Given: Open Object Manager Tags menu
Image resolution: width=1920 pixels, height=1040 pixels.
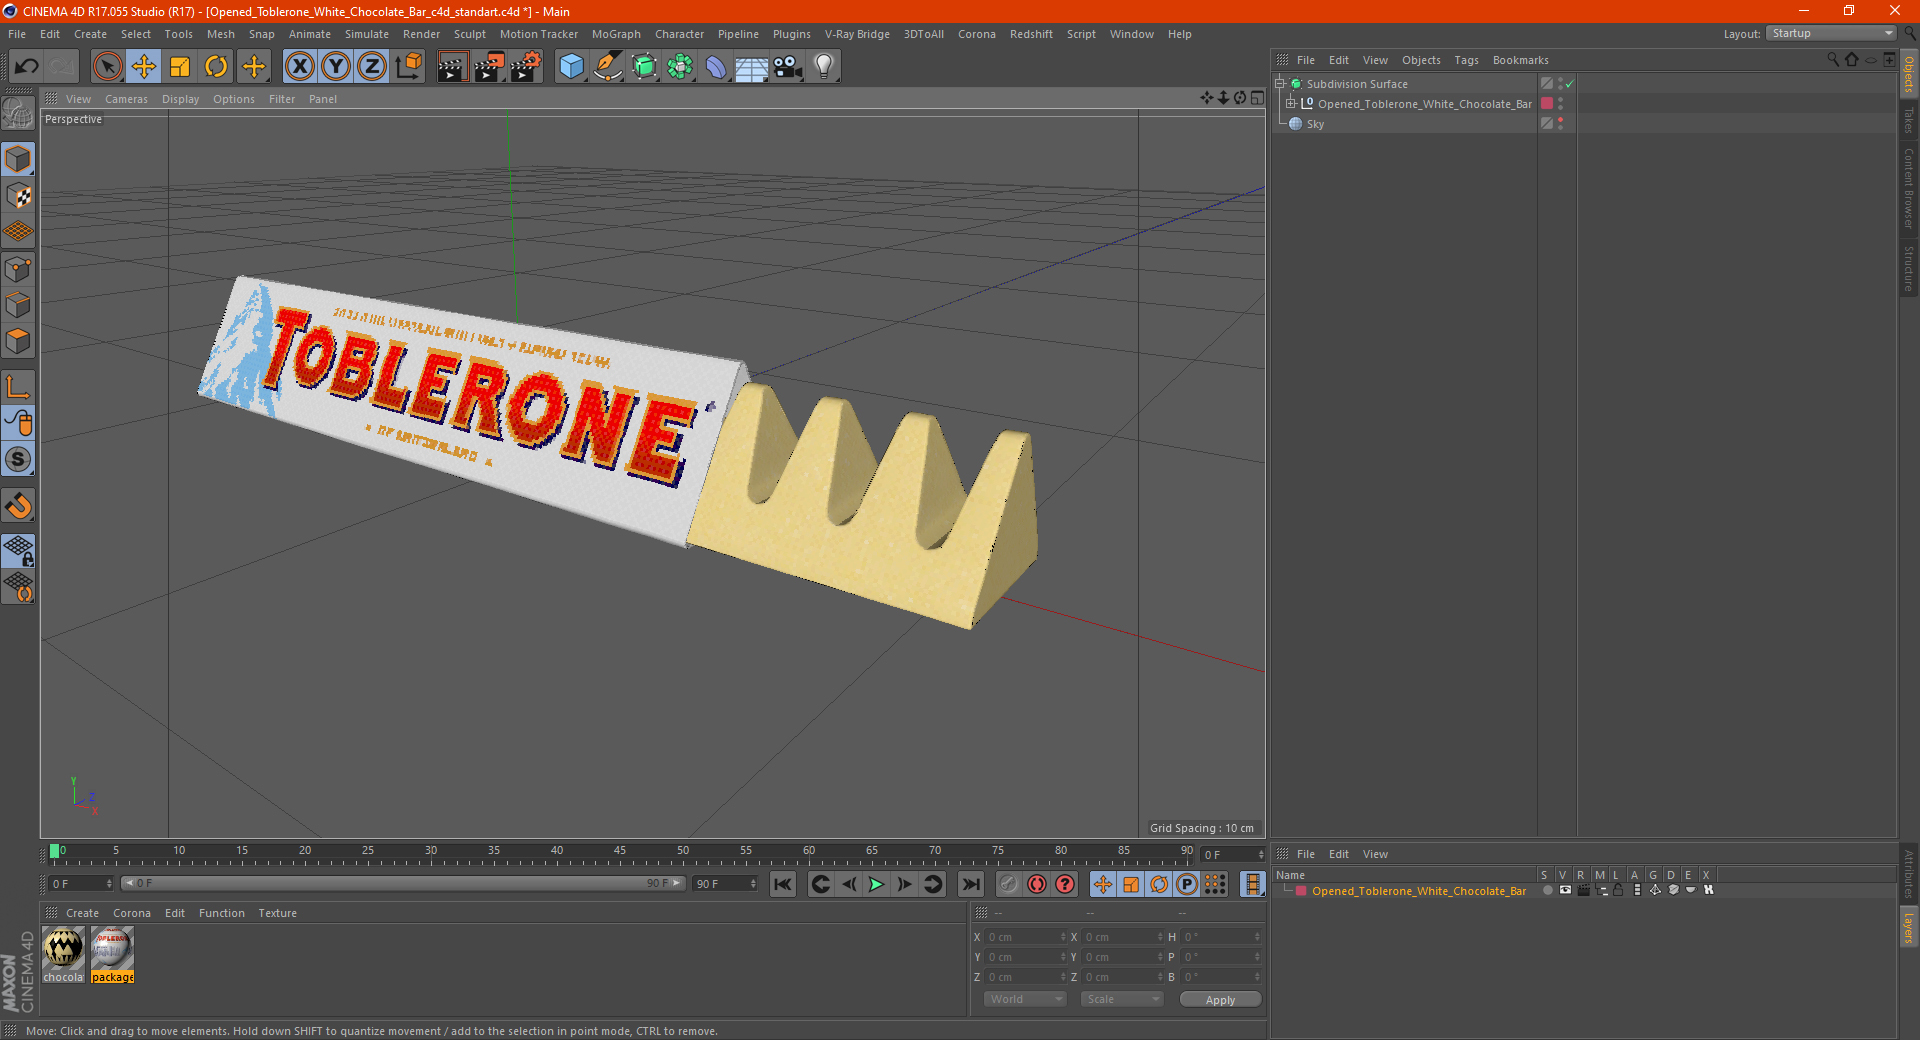Looking at the screenshot, I should (x=1466, y=60).
